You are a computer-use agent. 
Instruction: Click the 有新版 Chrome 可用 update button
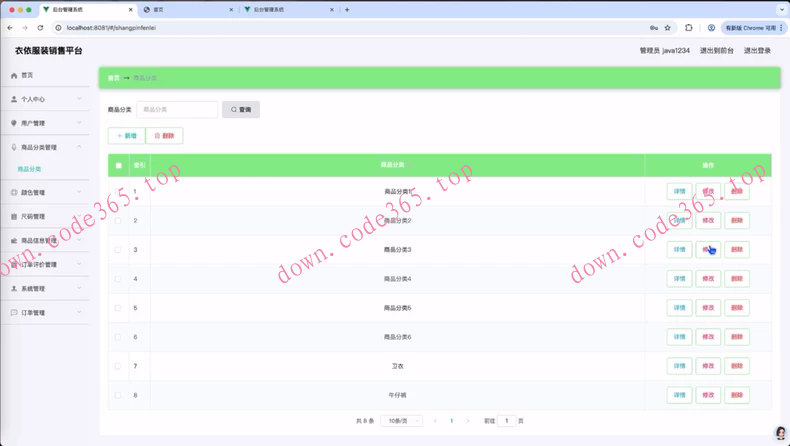point(753,28)
